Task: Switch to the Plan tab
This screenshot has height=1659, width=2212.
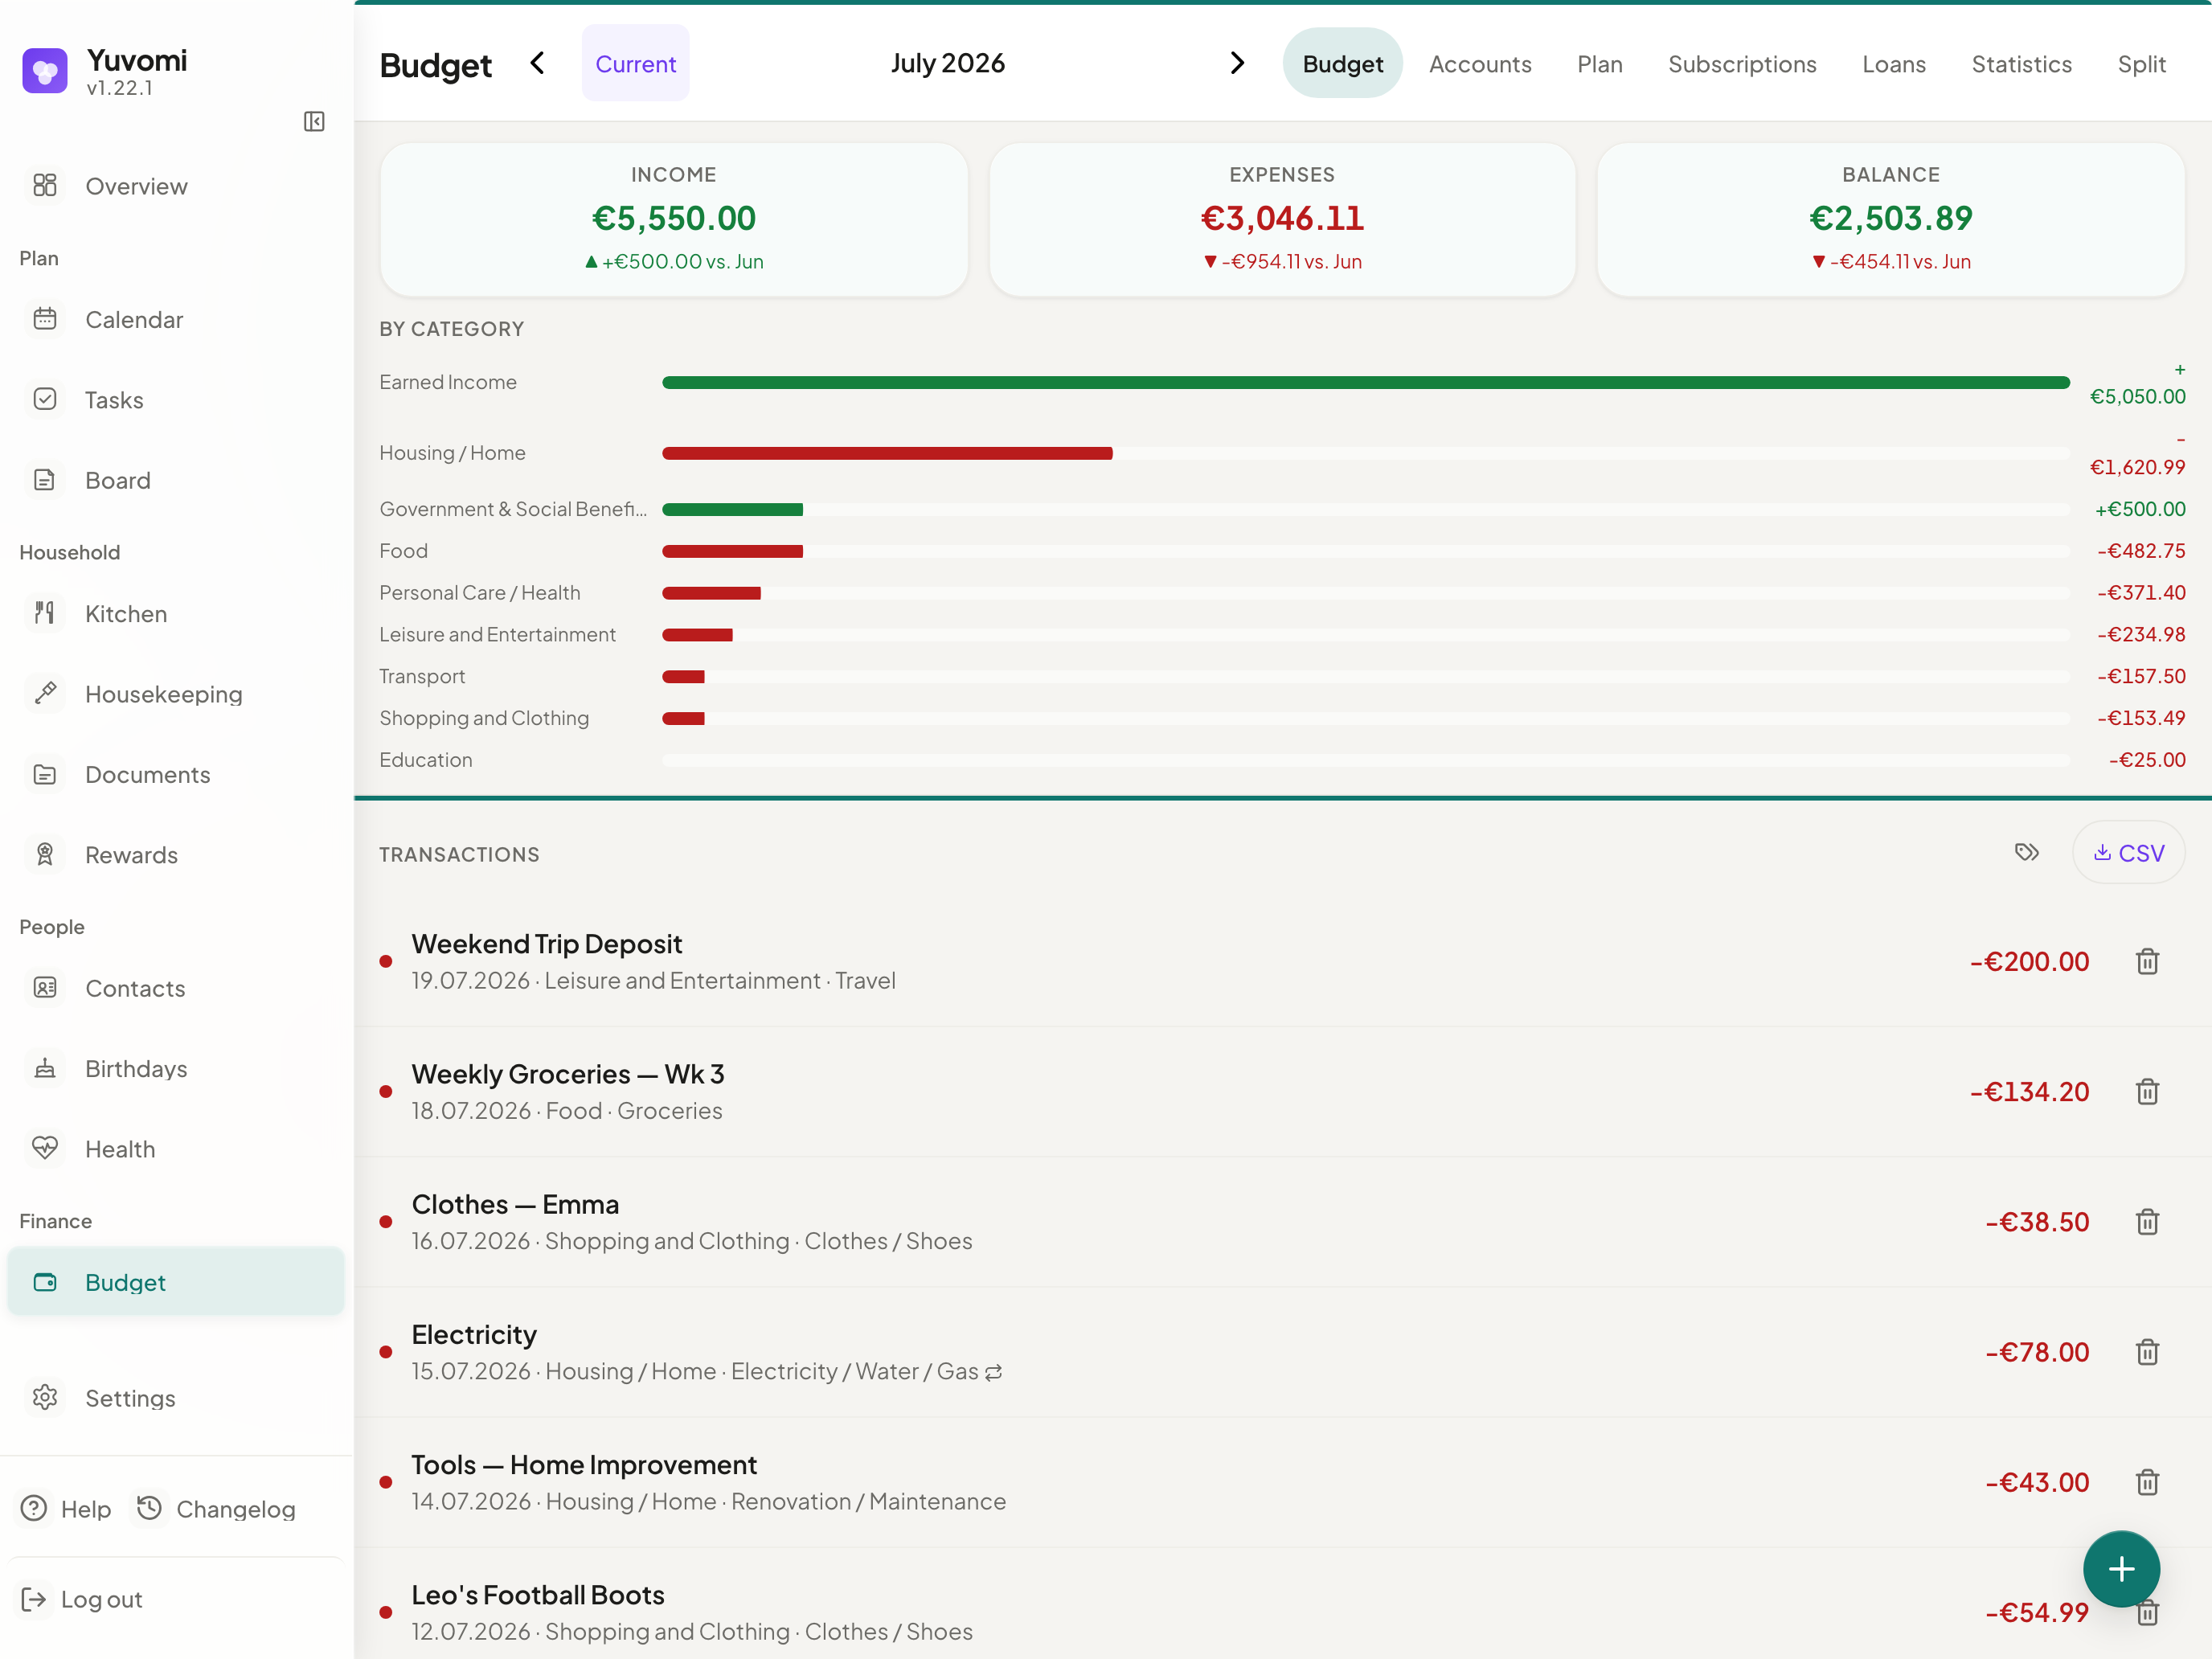Action: pyautogui.click(x=1599, y=63)
